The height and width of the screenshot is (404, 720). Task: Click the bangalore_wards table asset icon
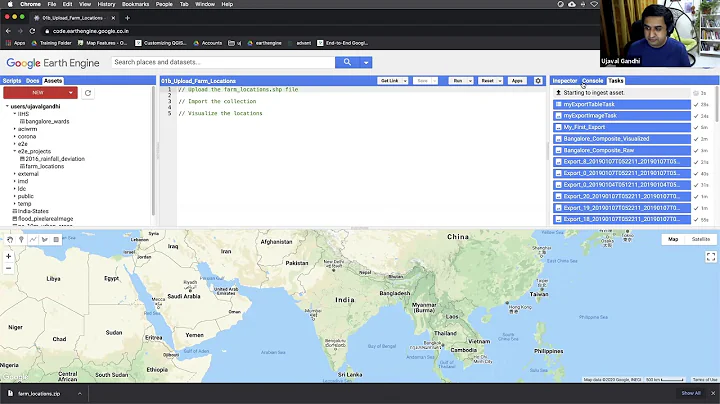[x=22, y=122]
